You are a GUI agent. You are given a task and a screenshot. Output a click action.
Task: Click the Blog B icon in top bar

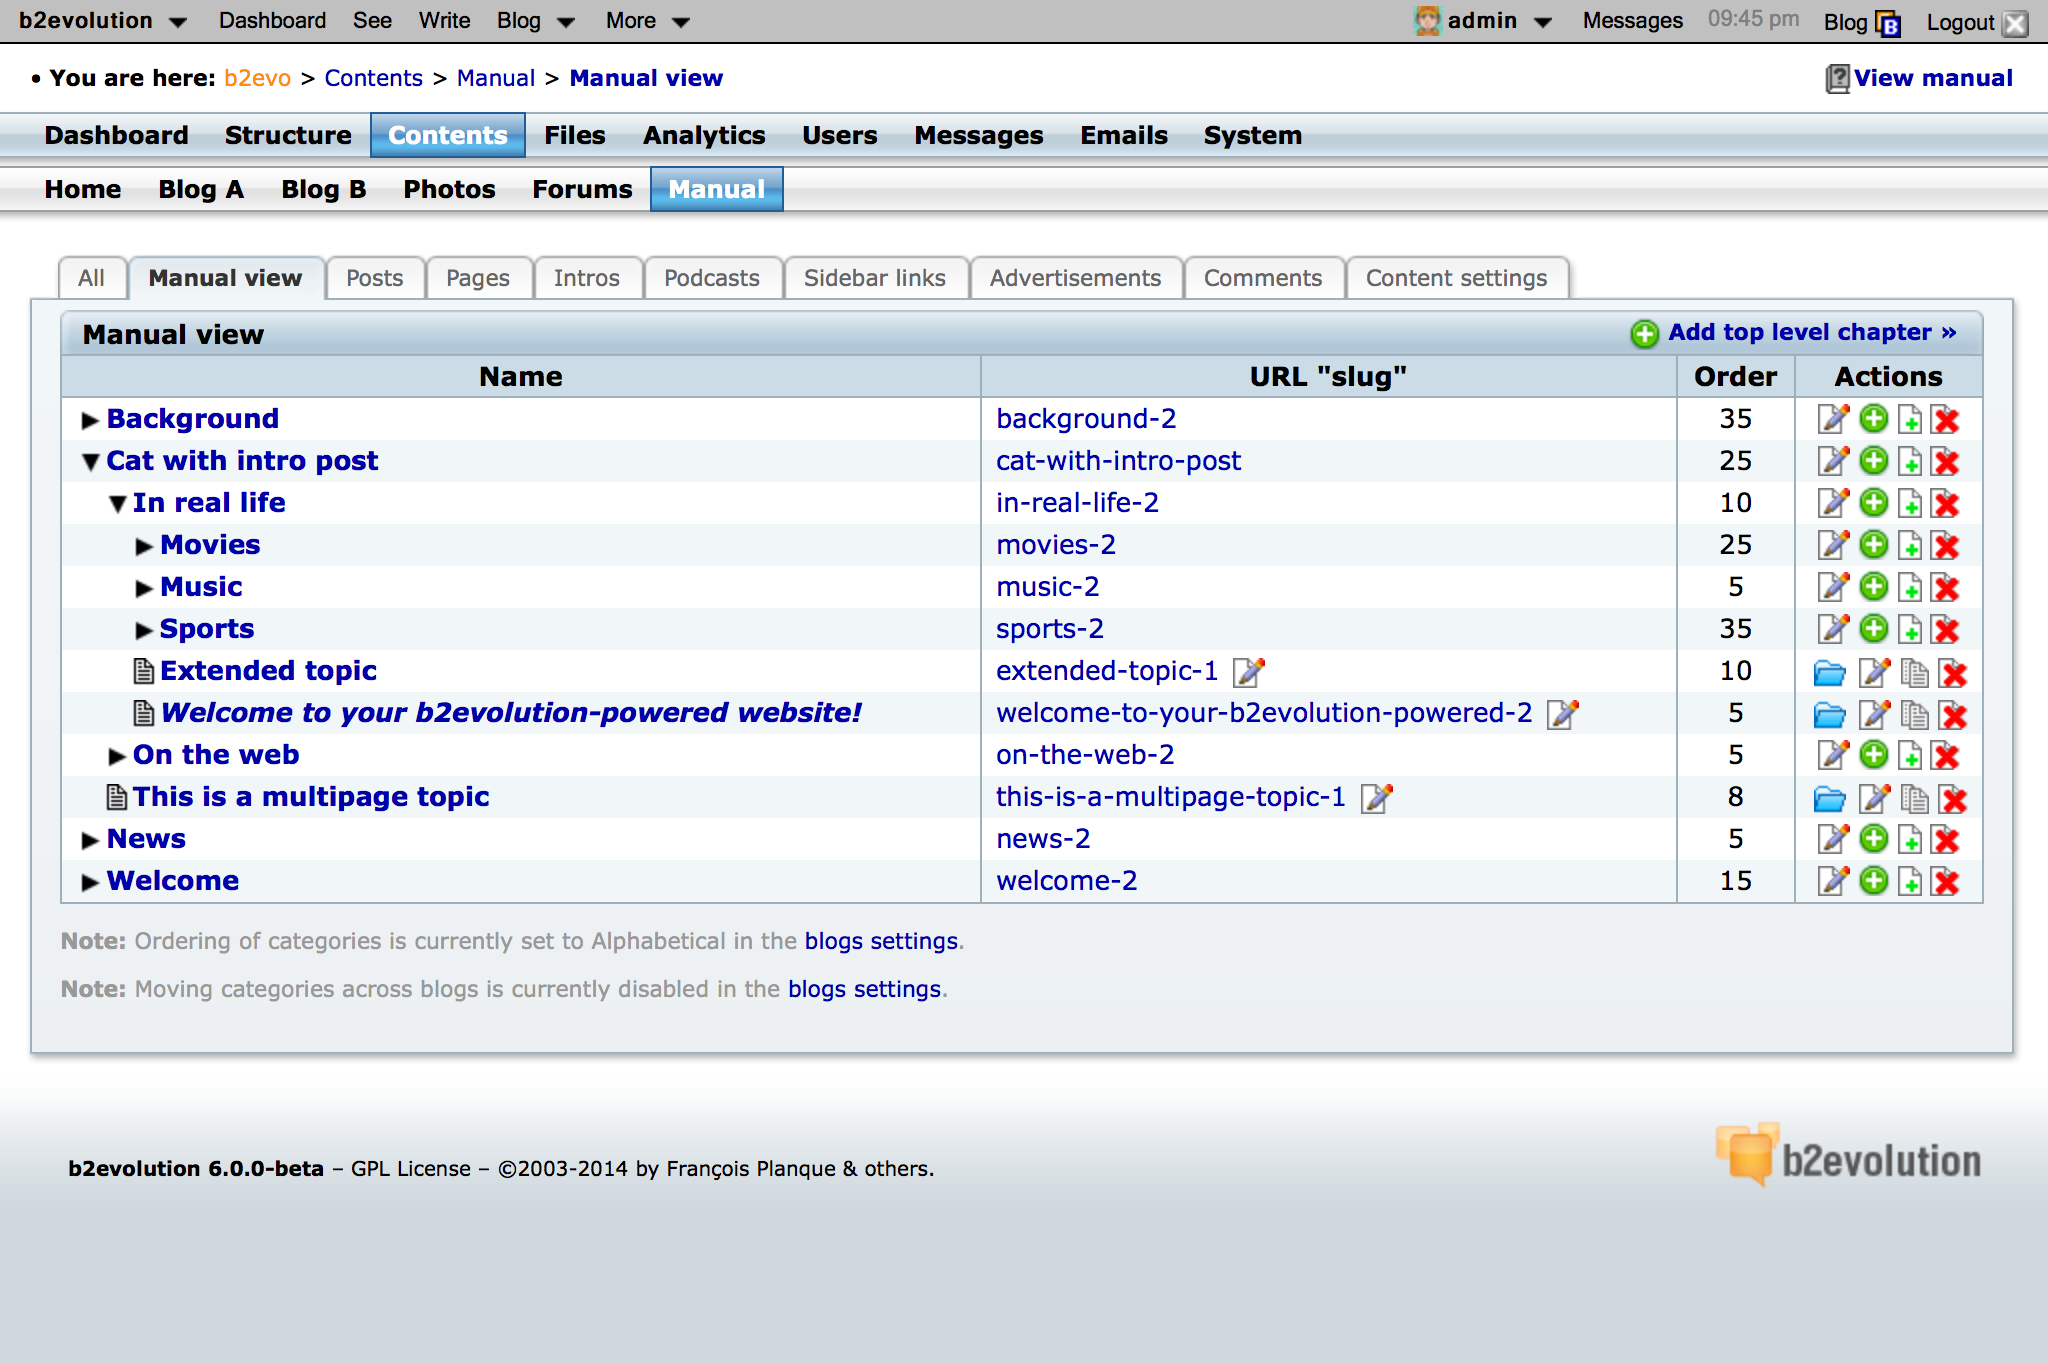tap(1888, 23)
